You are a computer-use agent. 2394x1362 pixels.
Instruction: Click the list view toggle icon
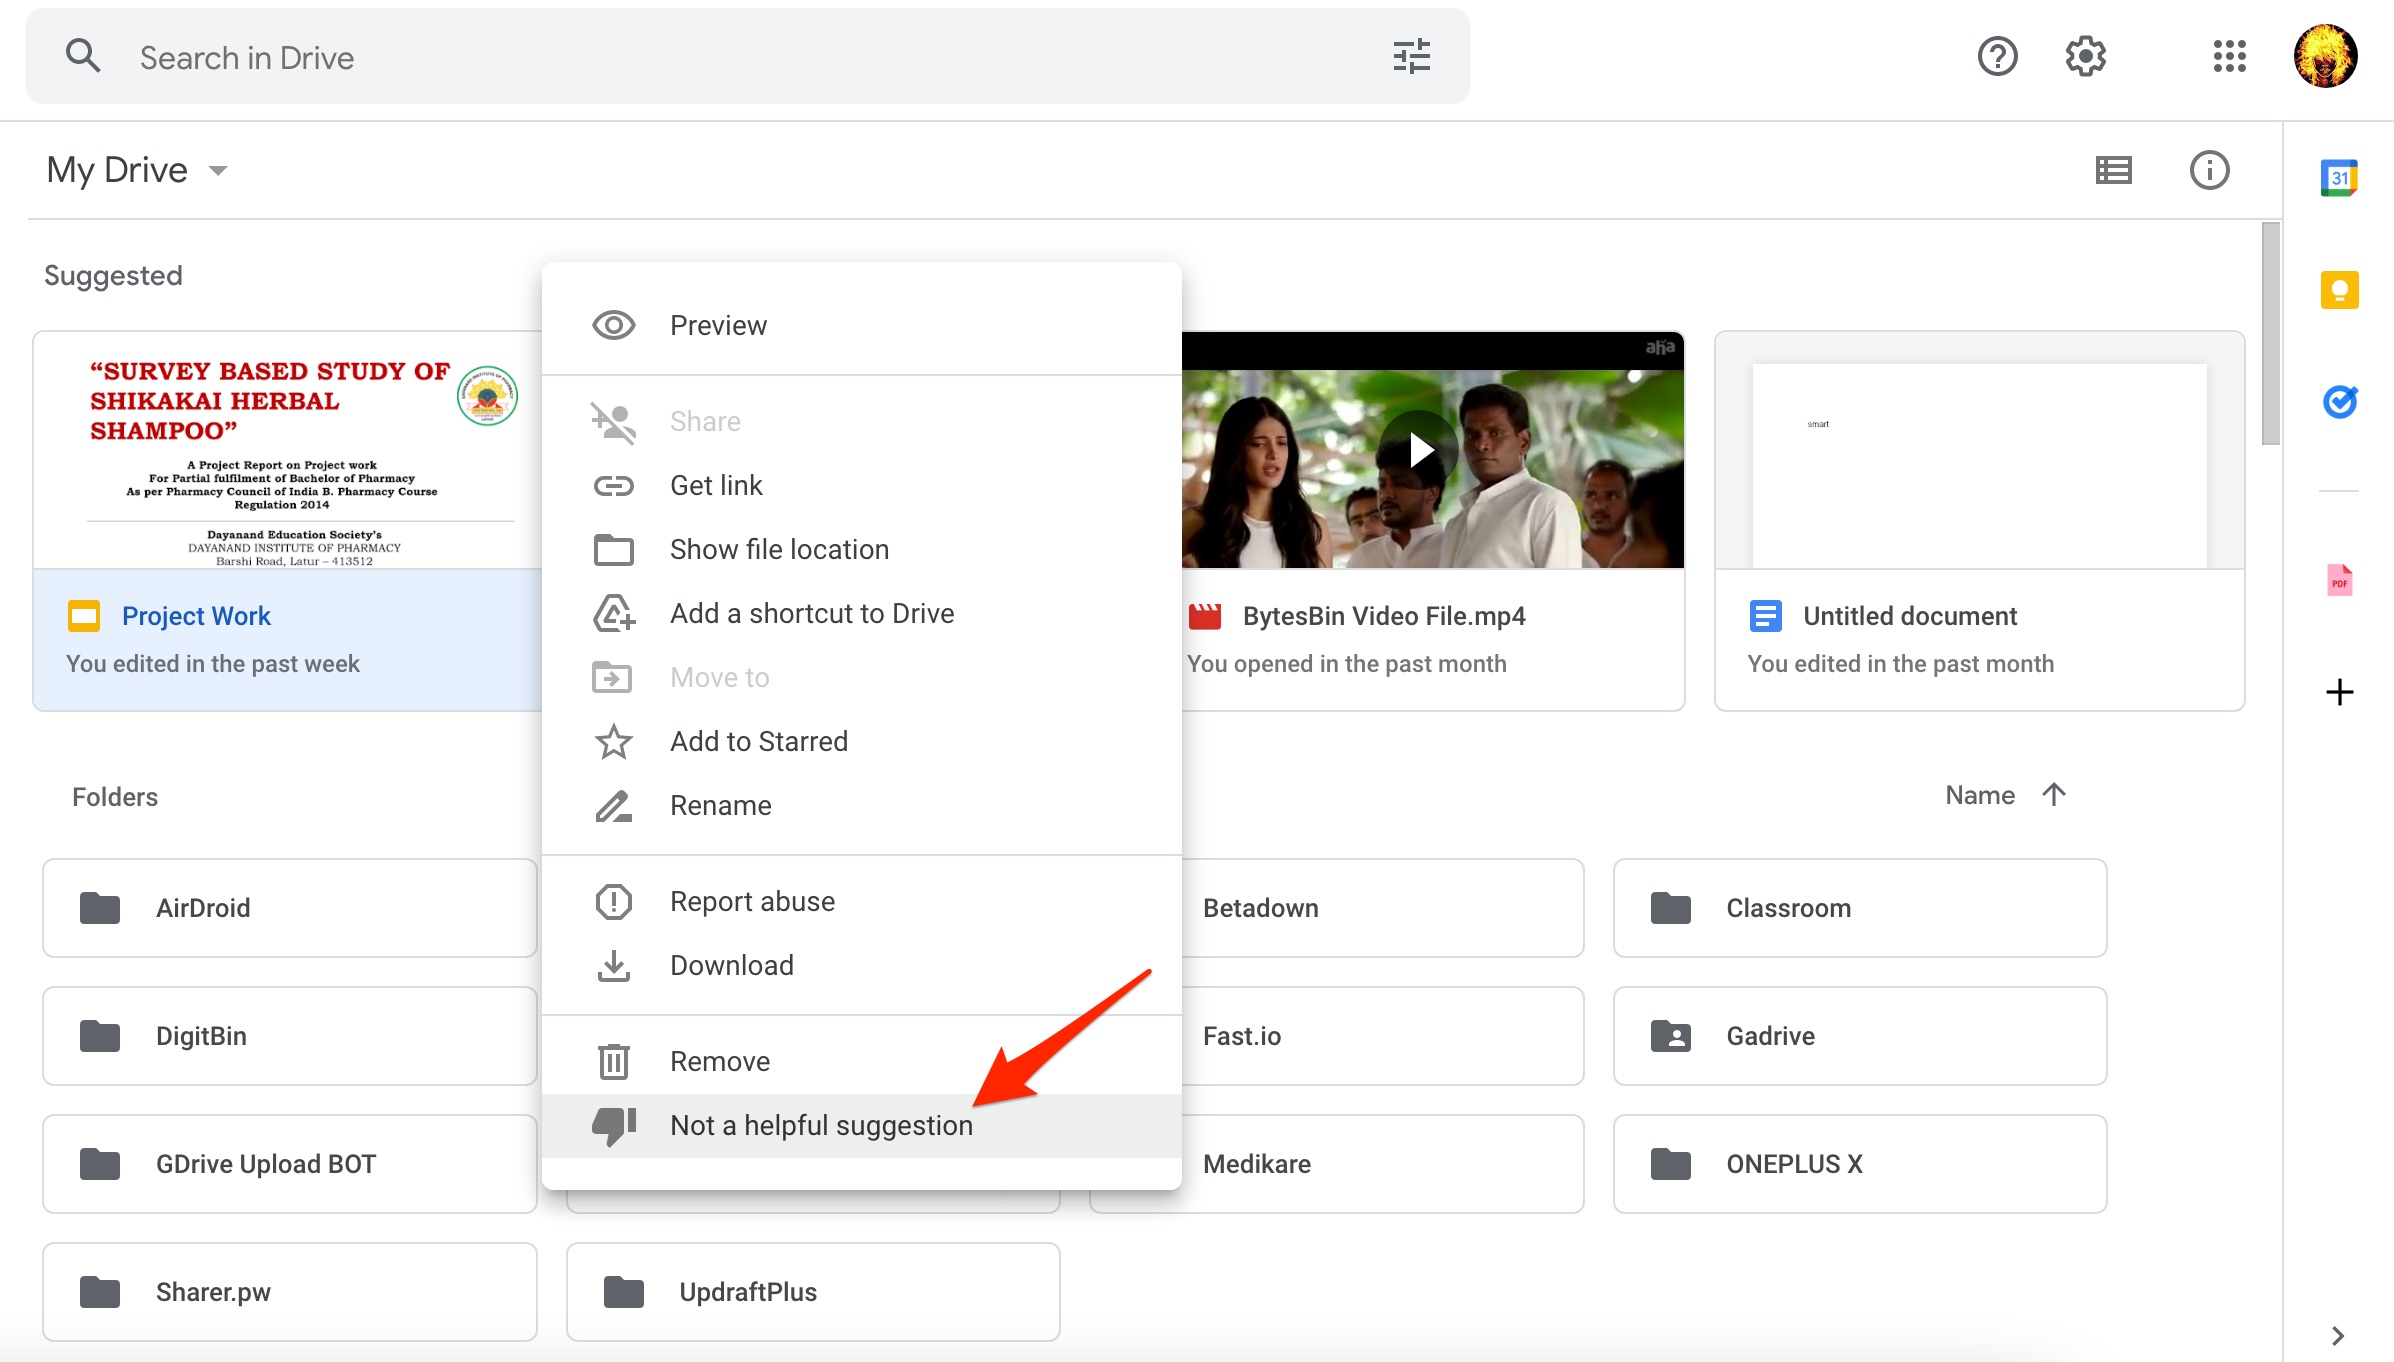[x=2114, y=169]
